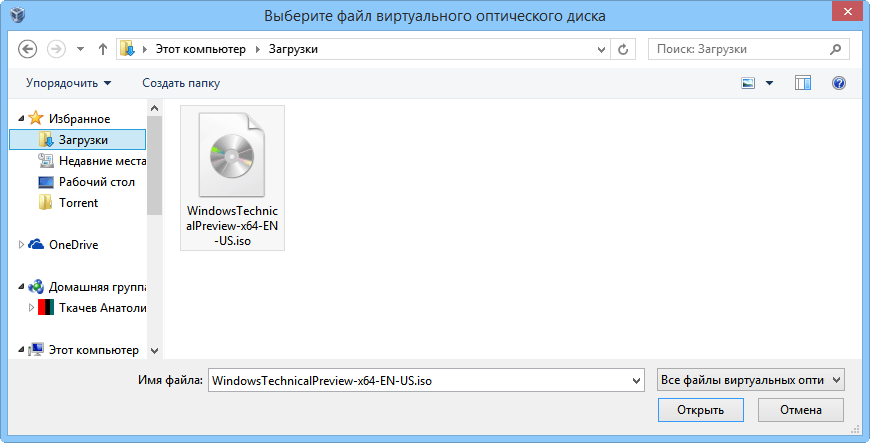Click the sidebar scrollbar up arrow
870x443 pixels.
pyautogui.click(x=155, y=108)
